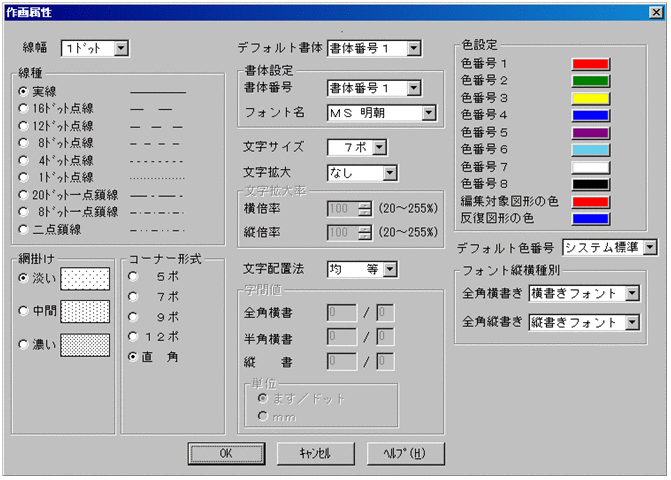Select the 二点鎖線 line type
Screen dimensions: 671x480
23,230
